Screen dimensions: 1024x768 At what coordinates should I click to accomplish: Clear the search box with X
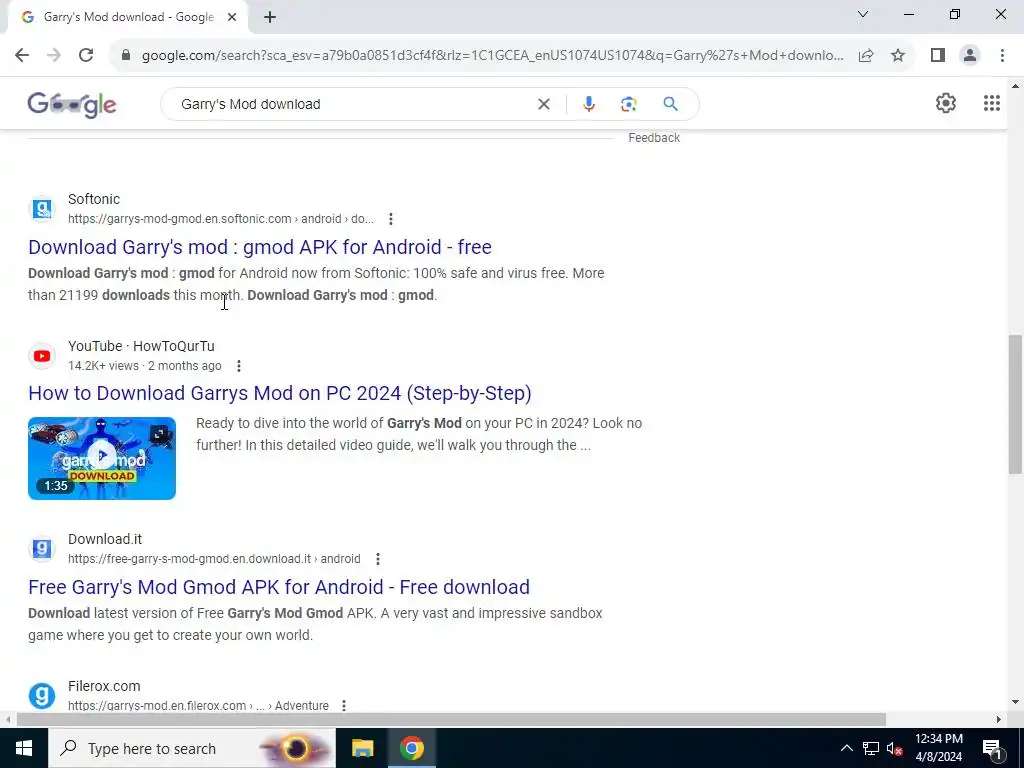tap(543, 104)
